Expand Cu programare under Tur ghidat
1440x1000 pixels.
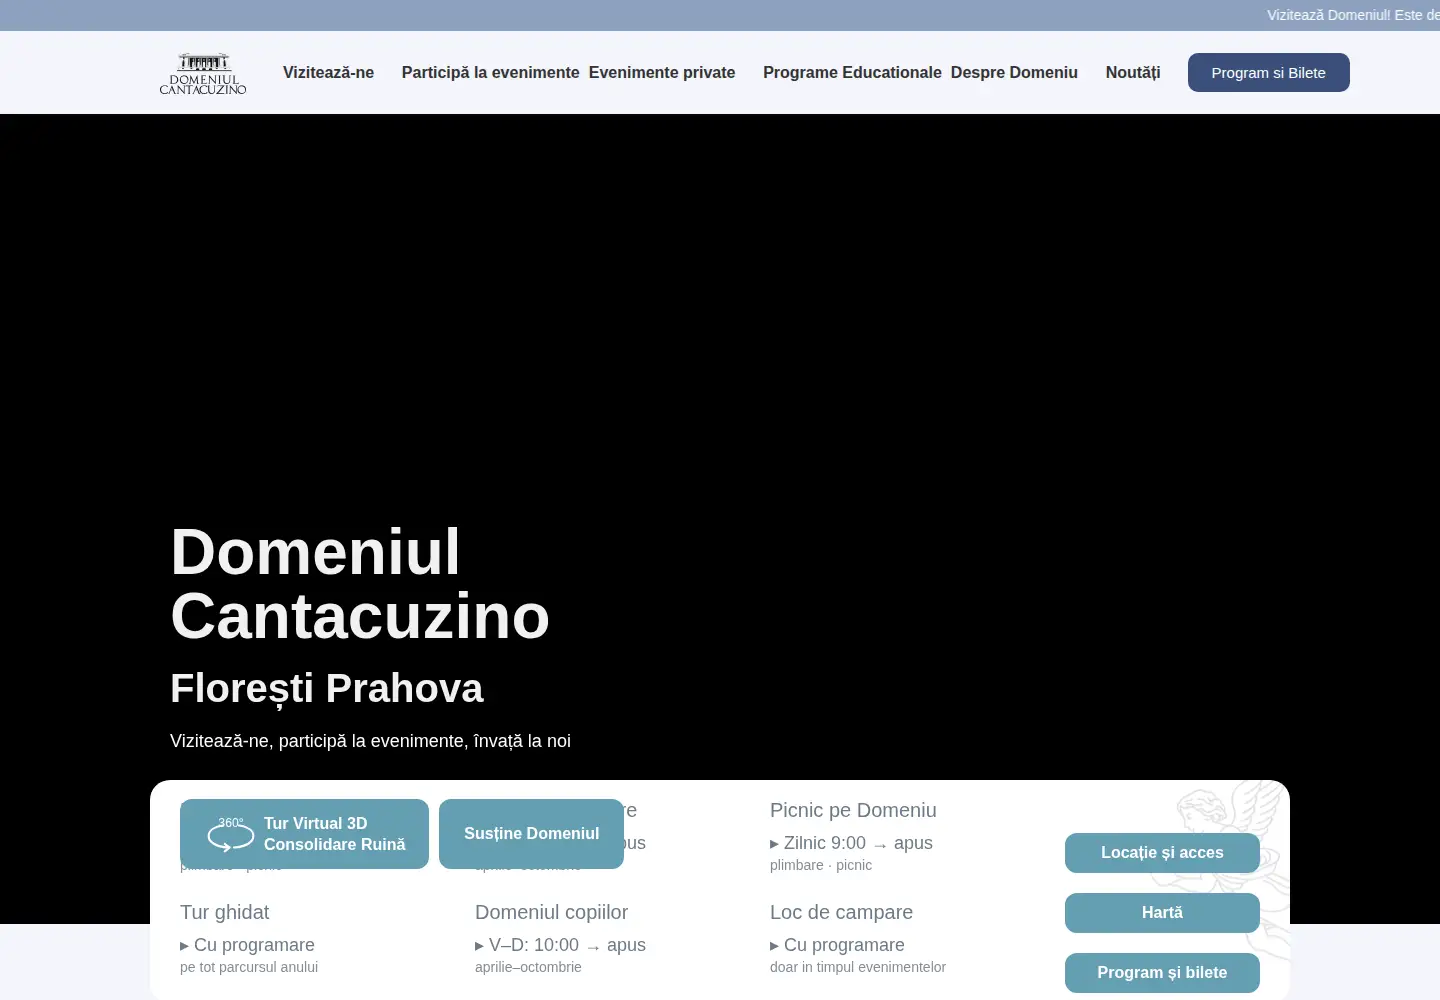247,945
